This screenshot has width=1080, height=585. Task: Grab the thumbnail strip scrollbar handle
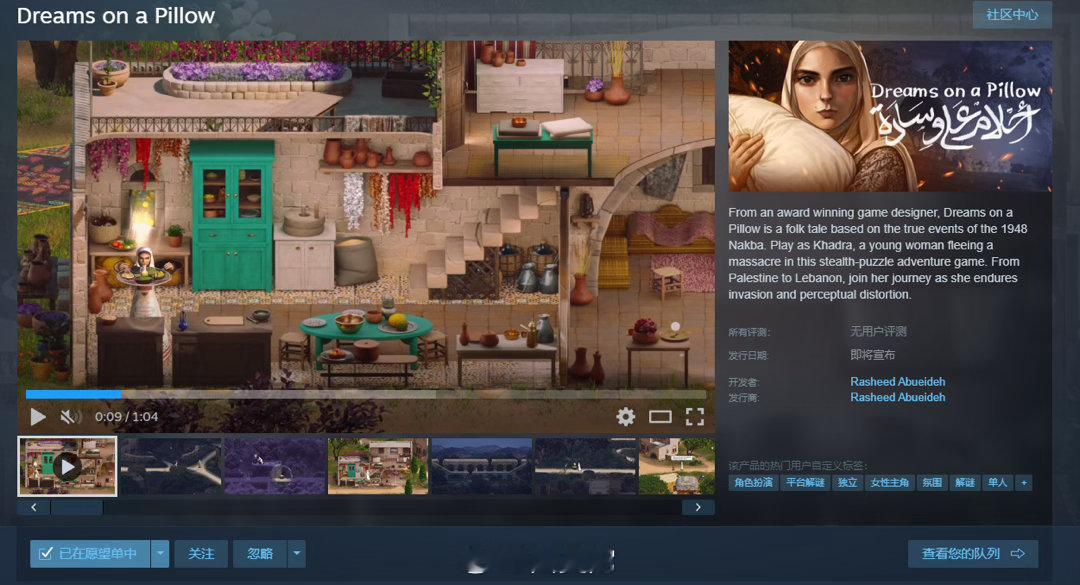(76, 507)
